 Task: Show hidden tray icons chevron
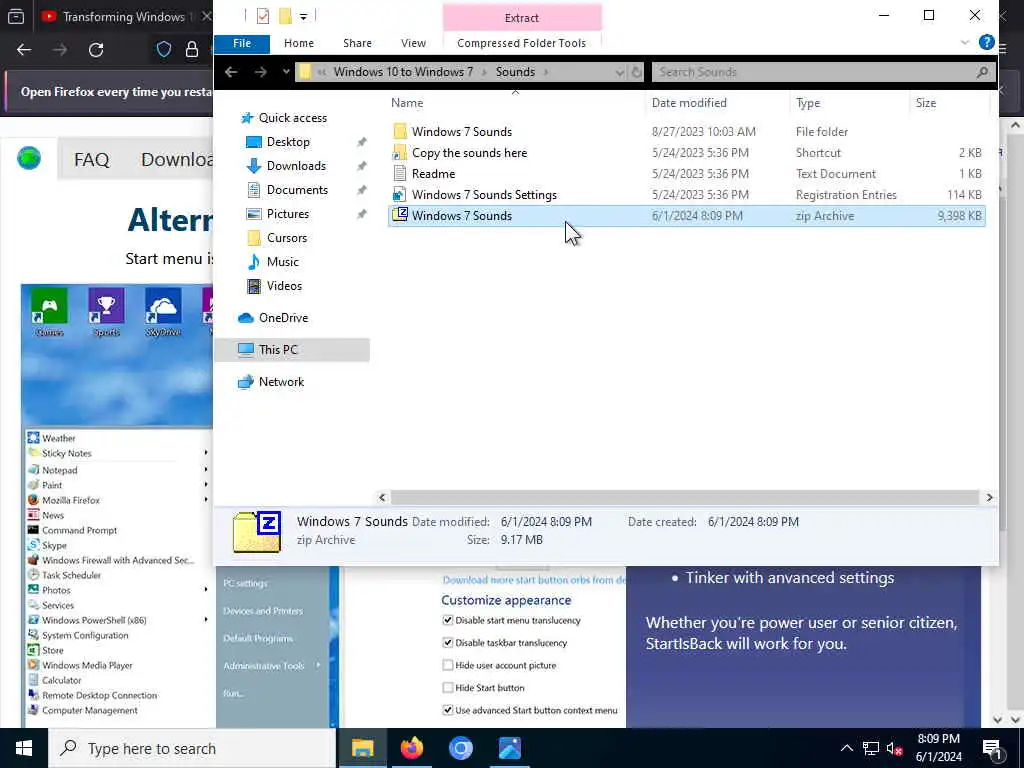(x=846, y=748)
